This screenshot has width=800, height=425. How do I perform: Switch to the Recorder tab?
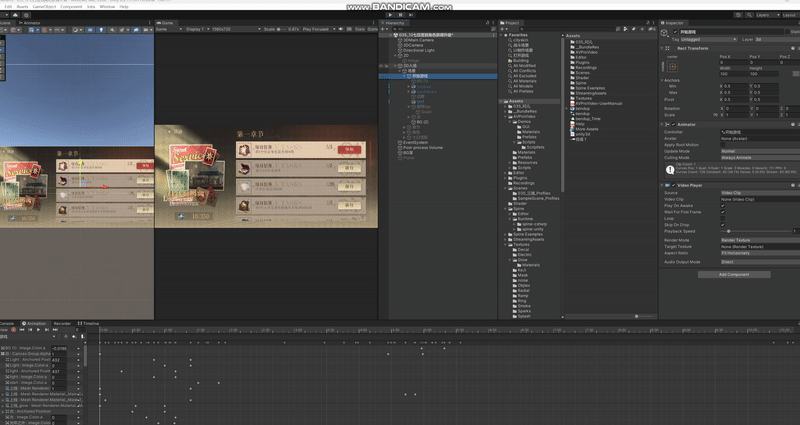click(62, 323)
